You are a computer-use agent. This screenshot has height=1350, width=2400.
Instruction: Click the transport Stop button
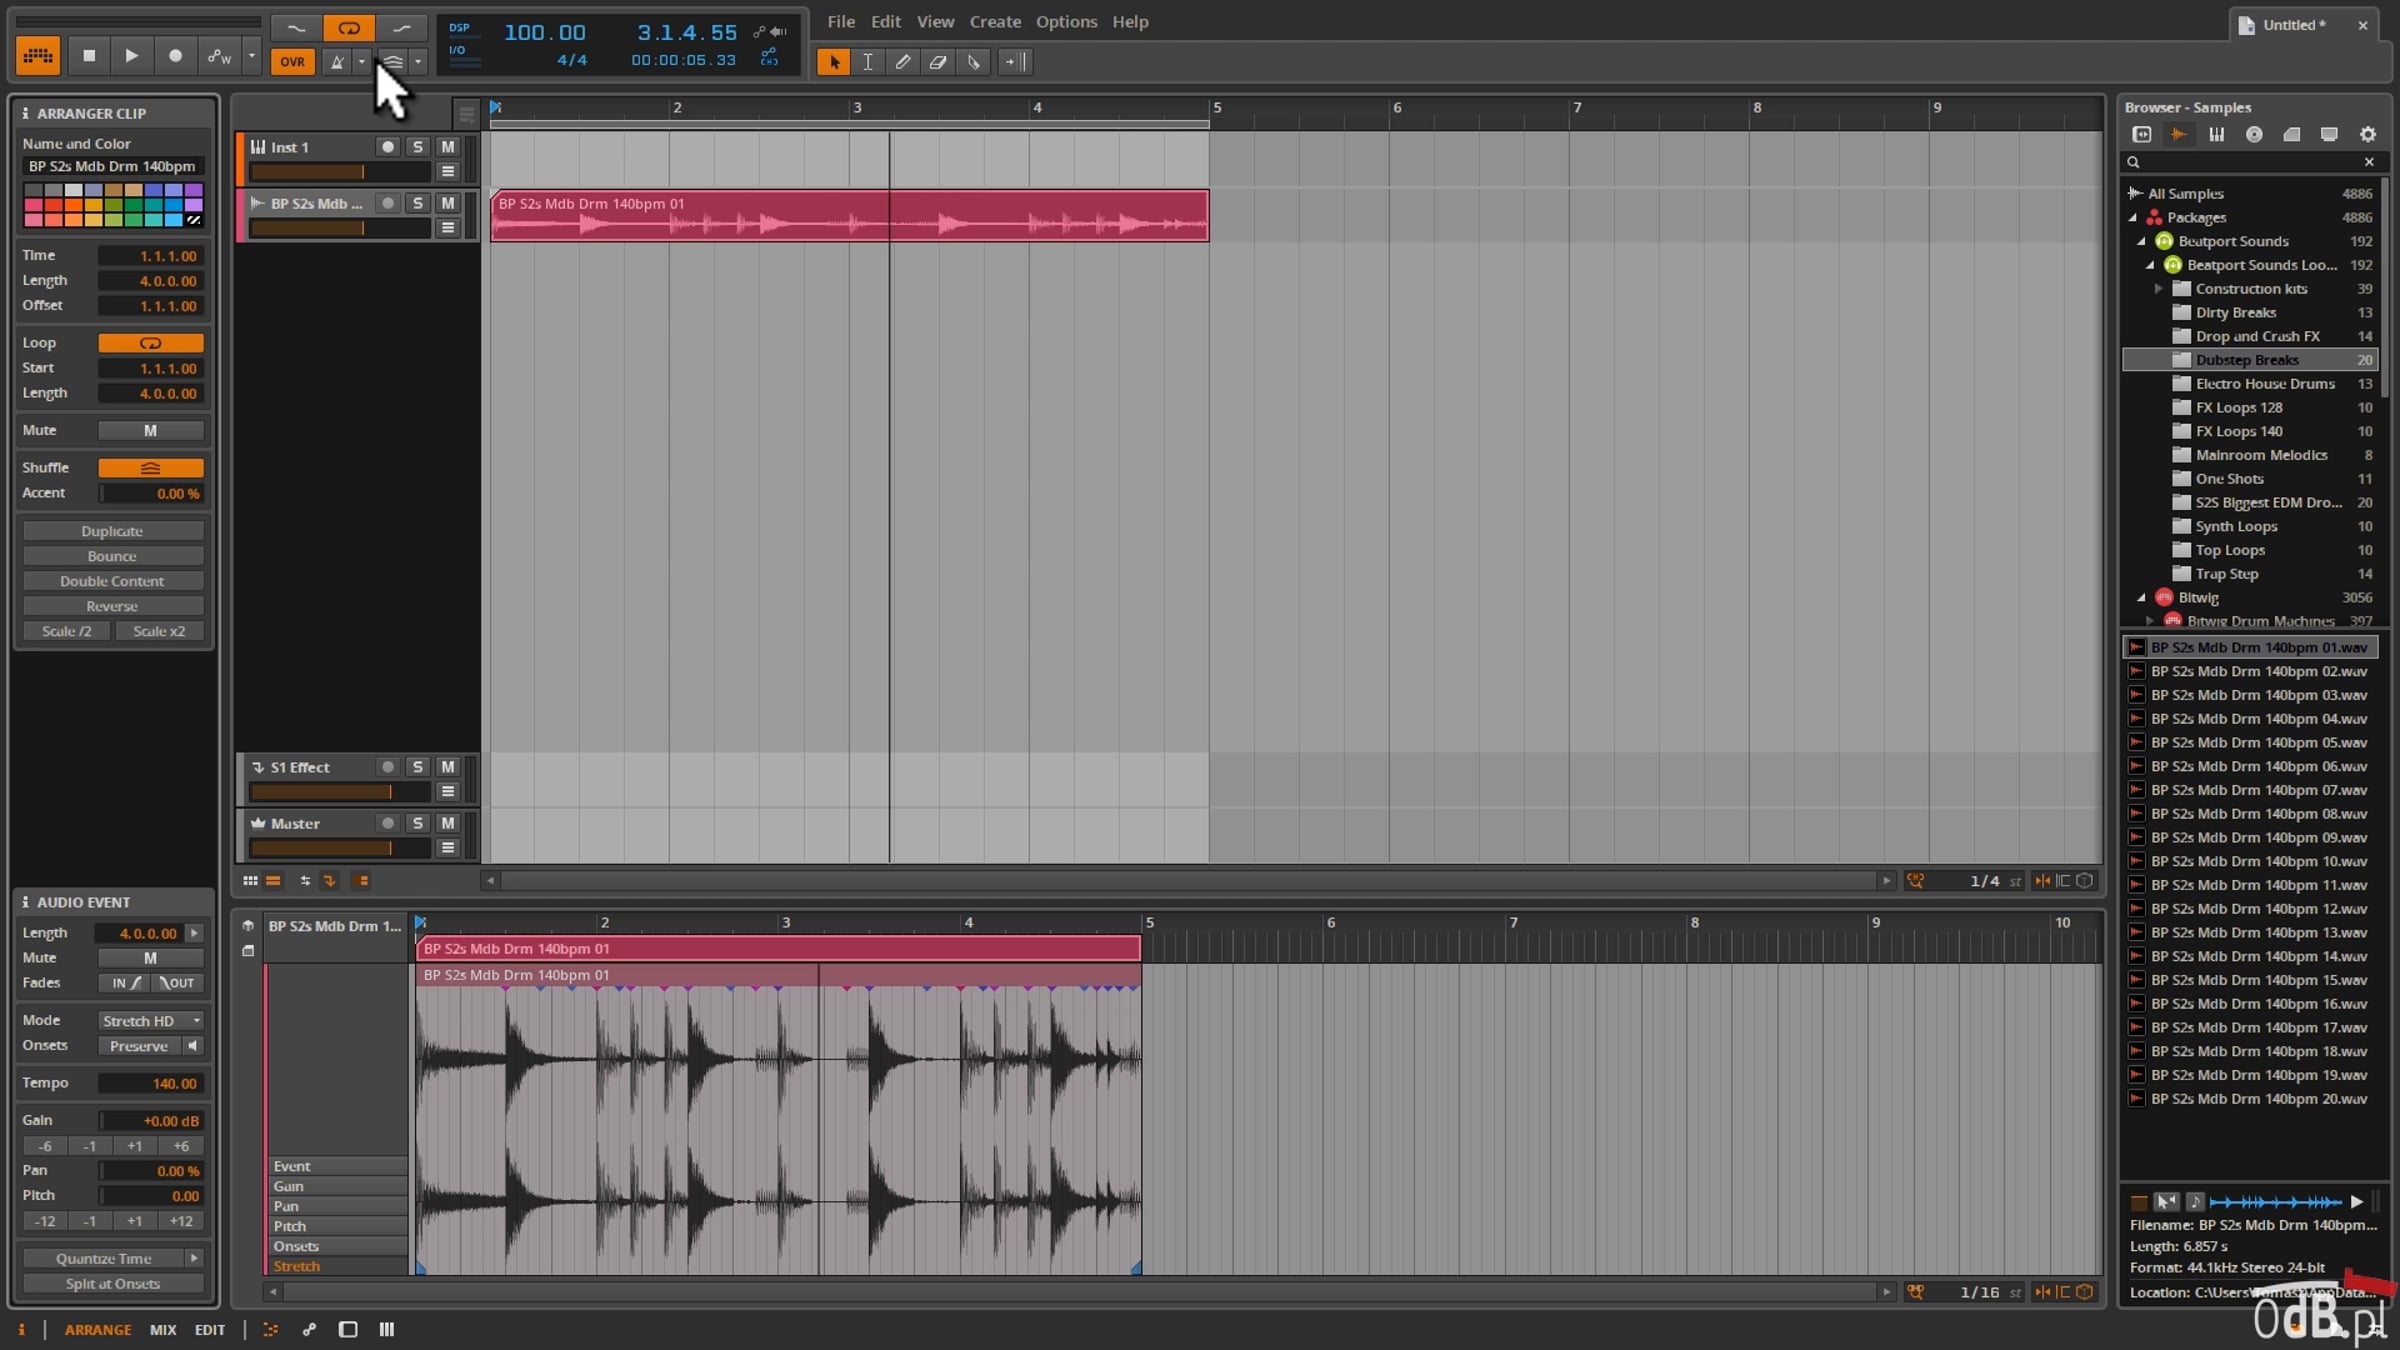pos(89,56)
